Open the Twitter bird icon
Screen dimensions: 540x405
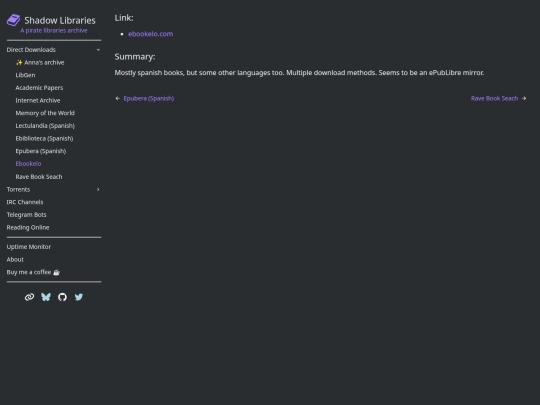coord(79,297)
